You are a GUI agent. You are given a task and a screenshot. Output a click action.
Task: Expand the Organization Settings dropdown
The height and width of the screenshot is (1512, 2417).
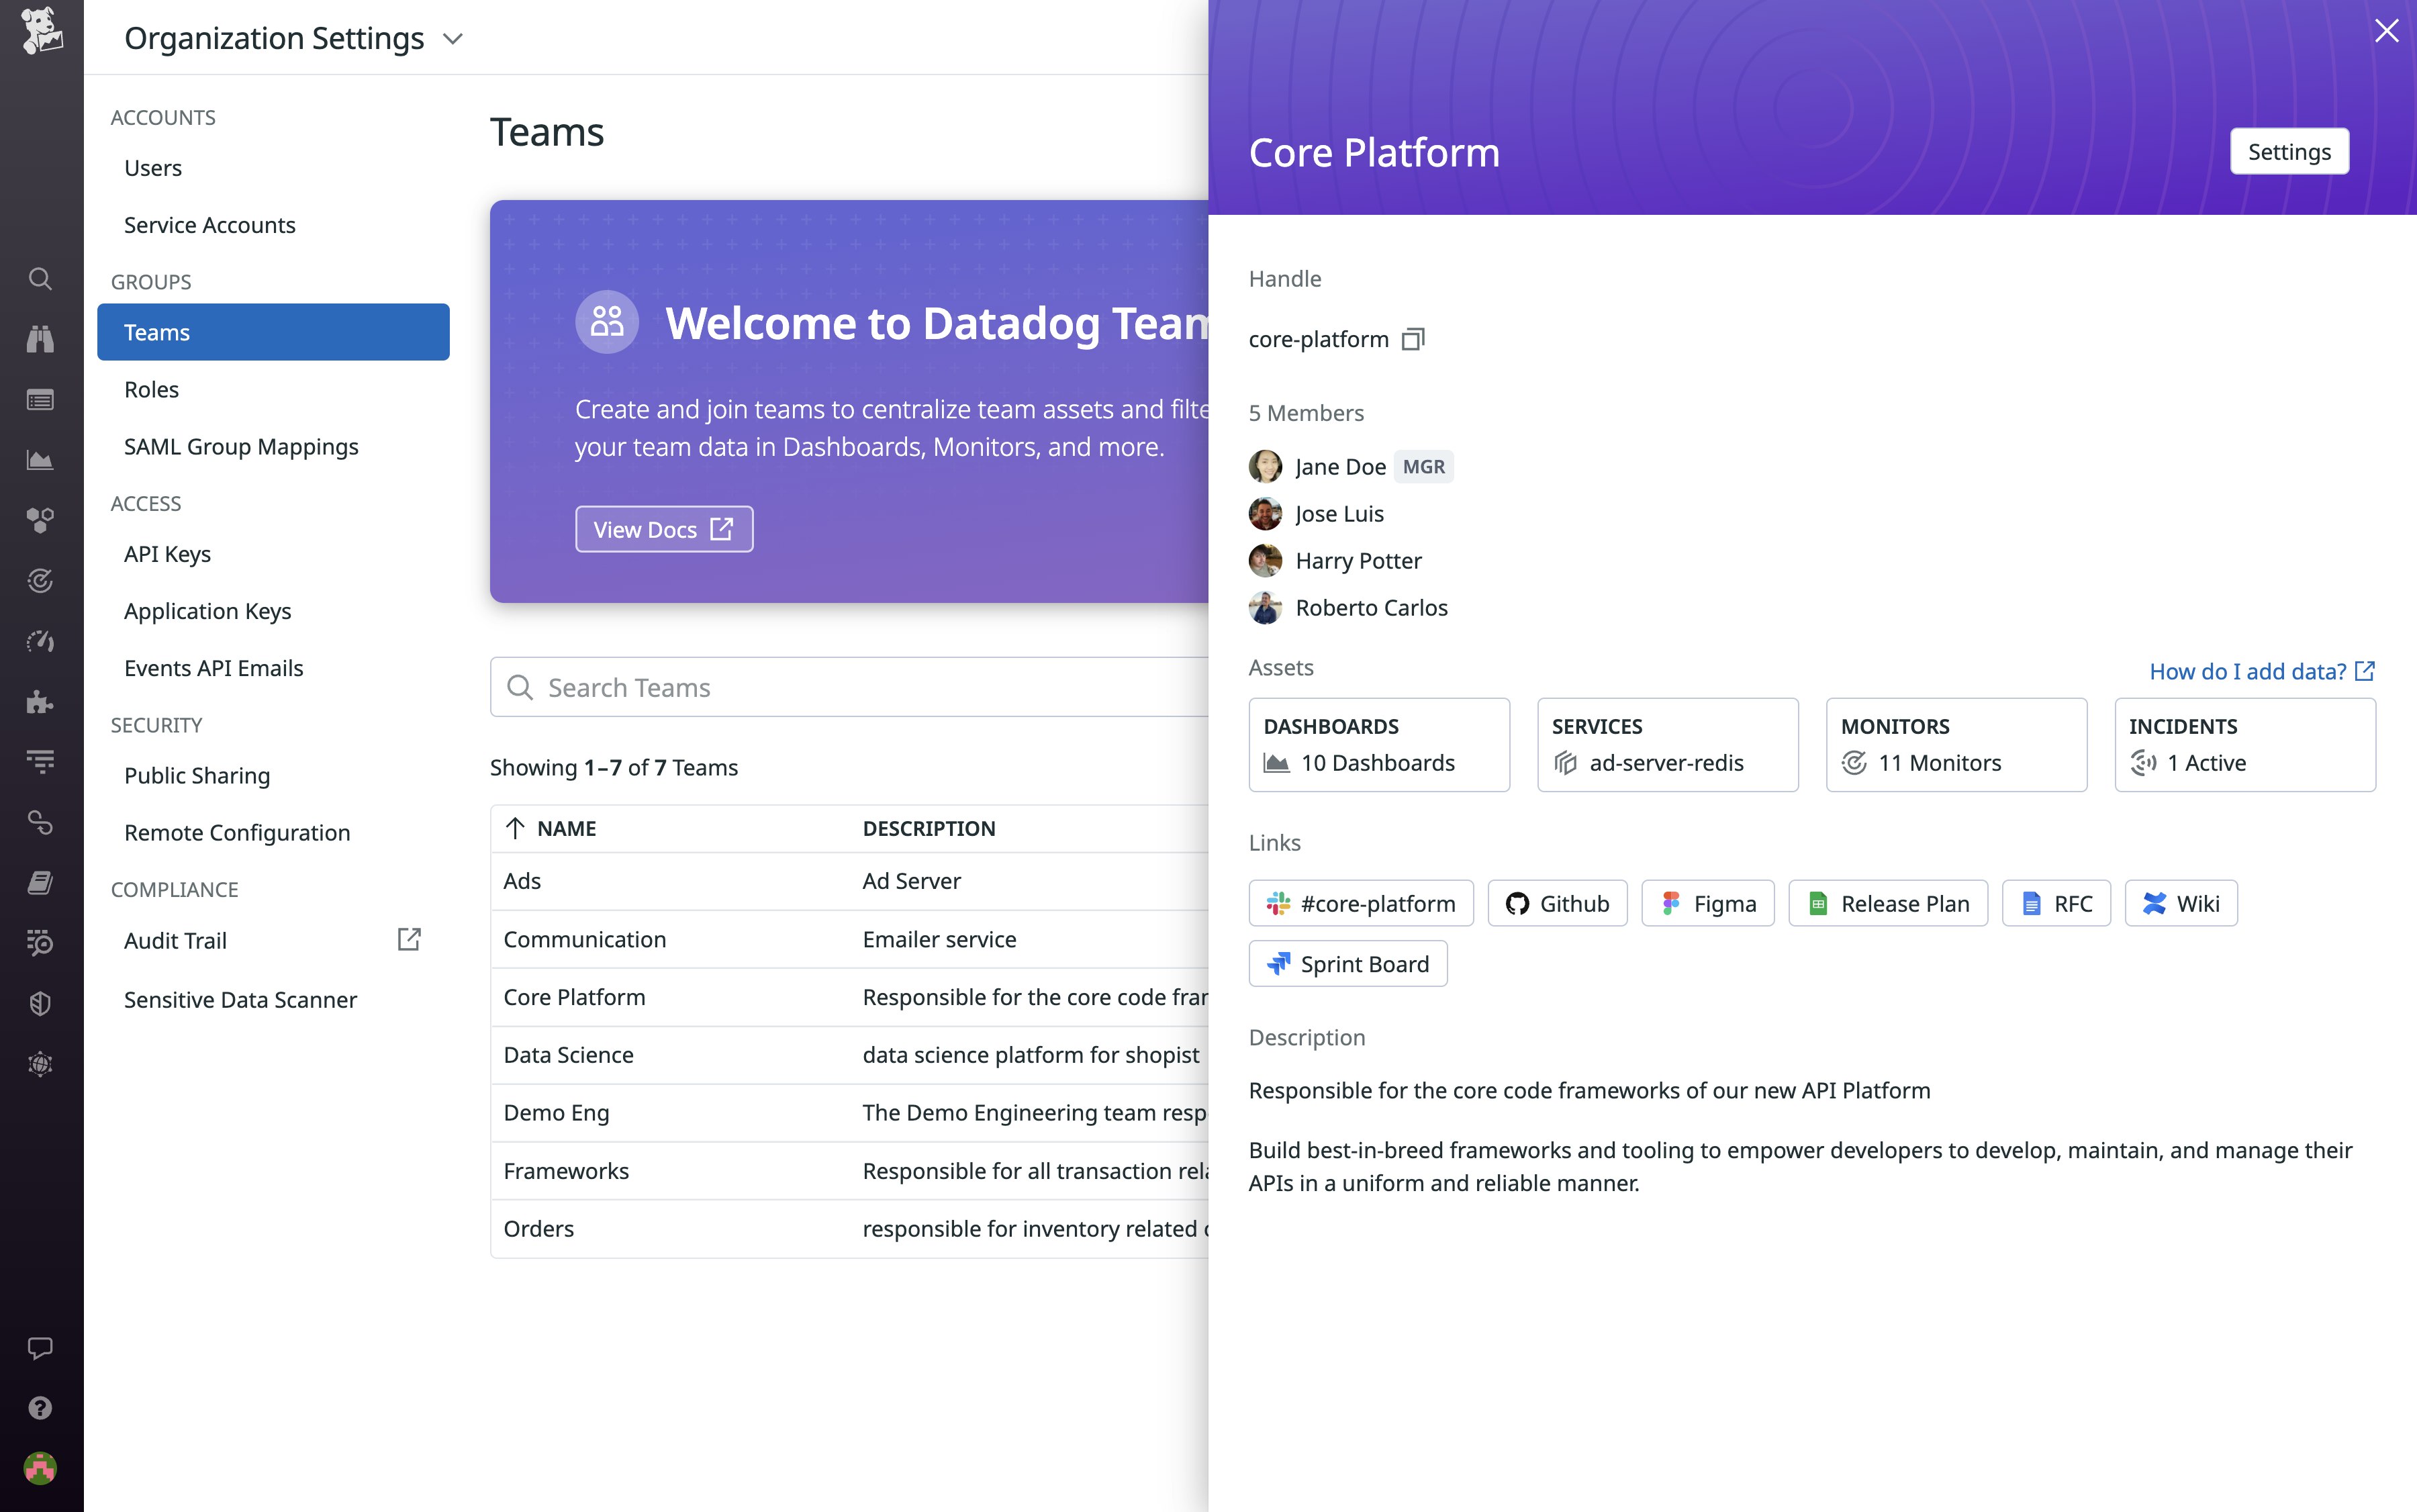(452, 38)
